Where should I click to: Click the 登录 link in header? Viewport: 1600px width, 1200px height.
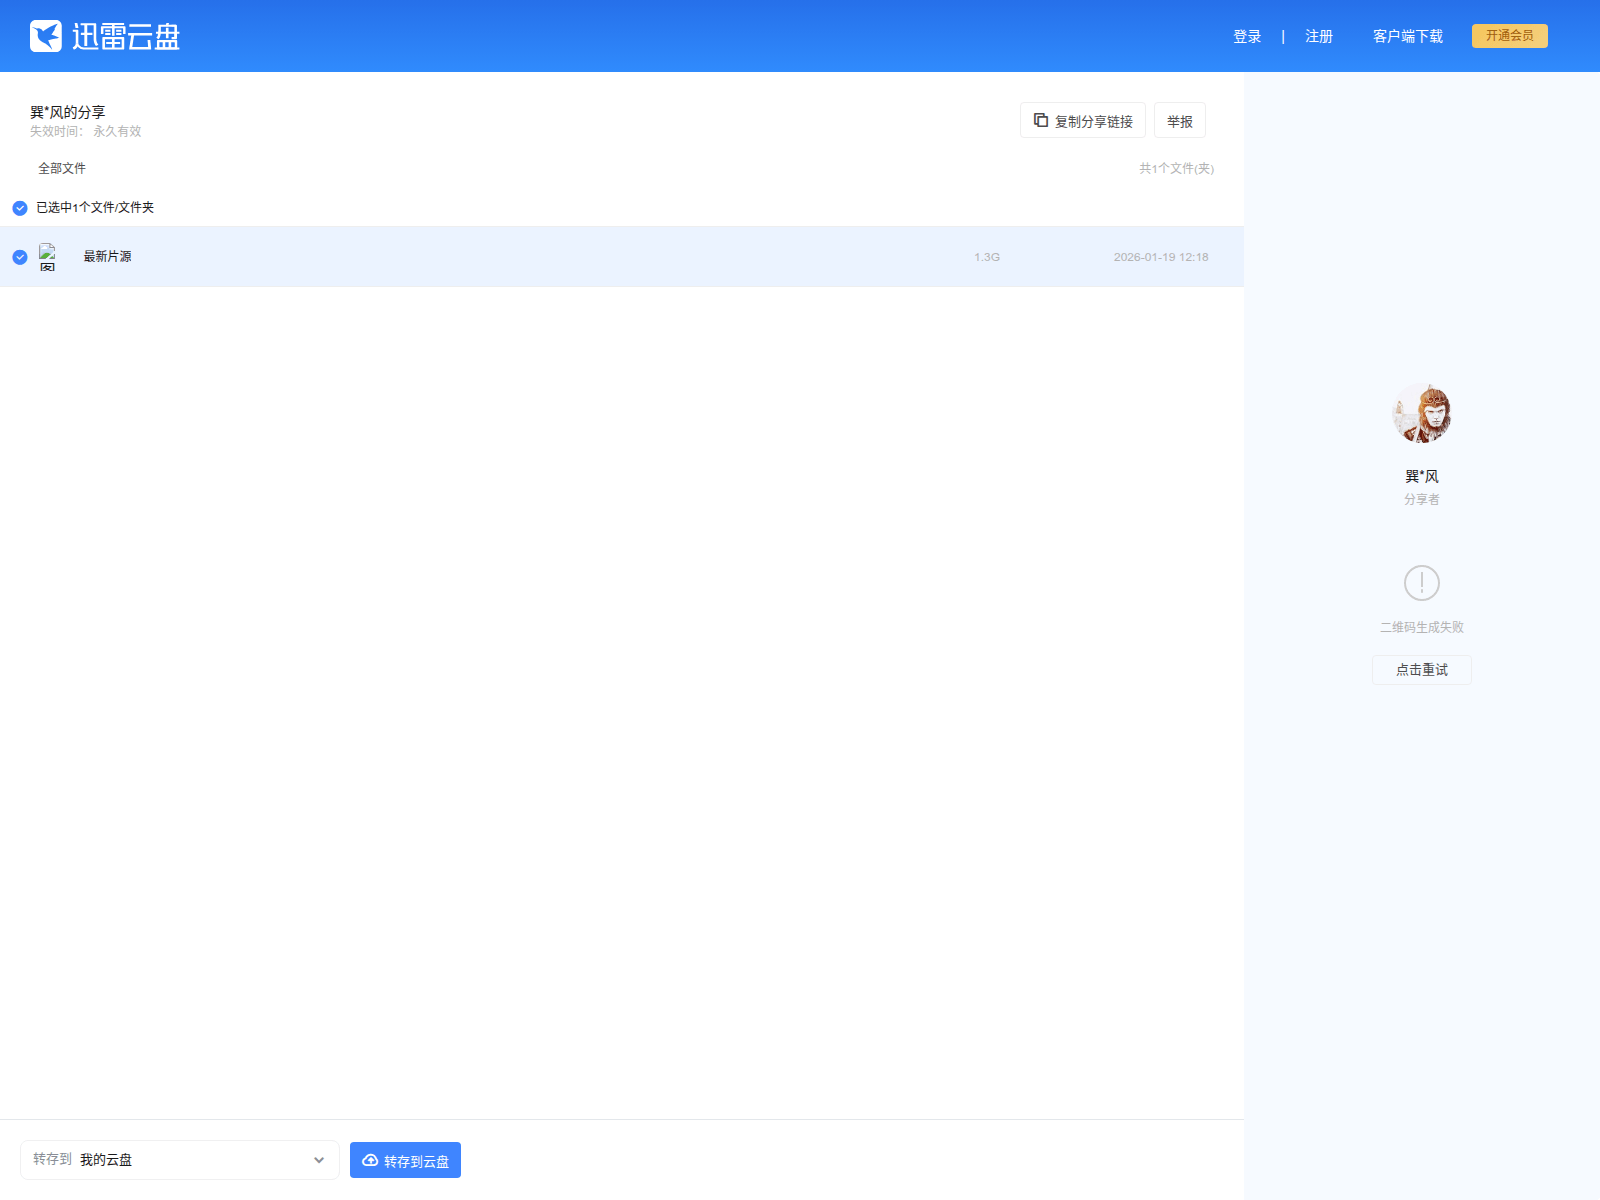[1247, 36]
